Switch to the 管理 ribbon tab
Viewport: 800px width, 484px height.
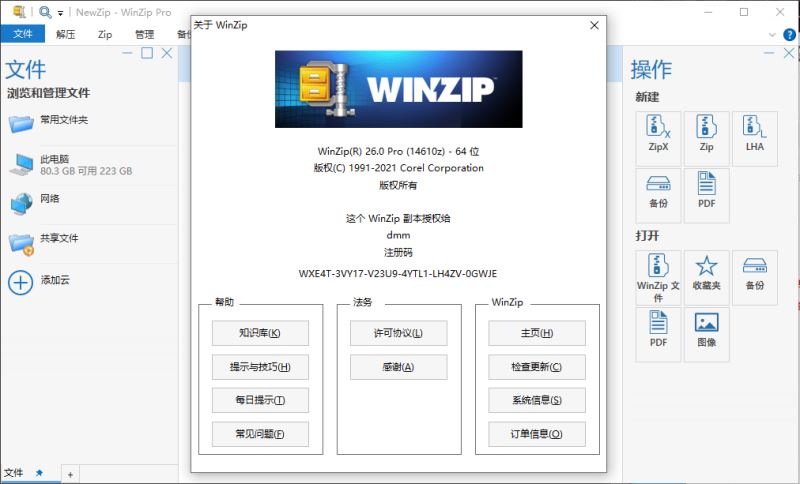[x=144, y=34]
